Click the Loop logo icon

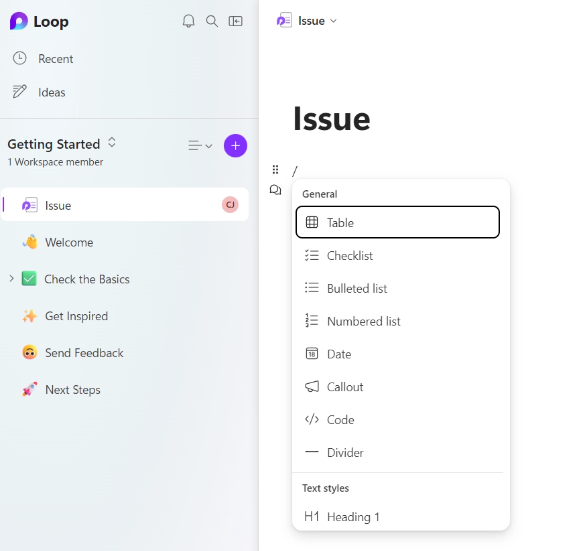[19, 21]
